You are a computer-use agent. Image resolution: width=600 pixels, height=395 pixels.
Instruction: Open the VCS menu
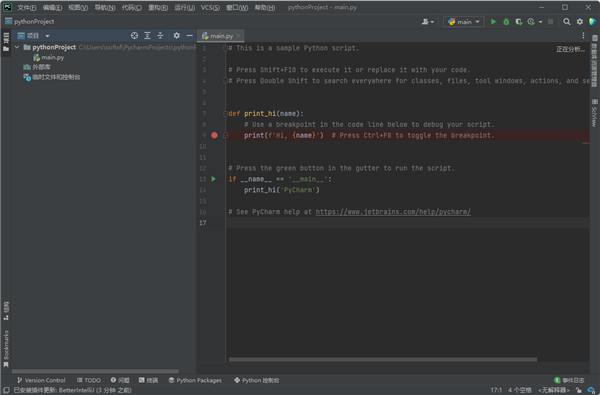coord(210,8)
